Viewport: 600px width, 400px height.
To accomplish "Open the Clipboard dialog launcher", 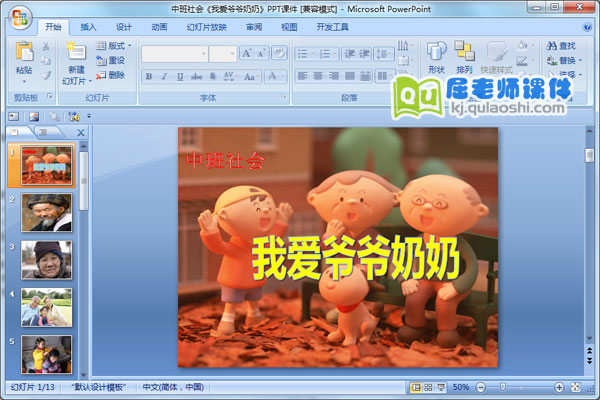I will pos(50,96).
